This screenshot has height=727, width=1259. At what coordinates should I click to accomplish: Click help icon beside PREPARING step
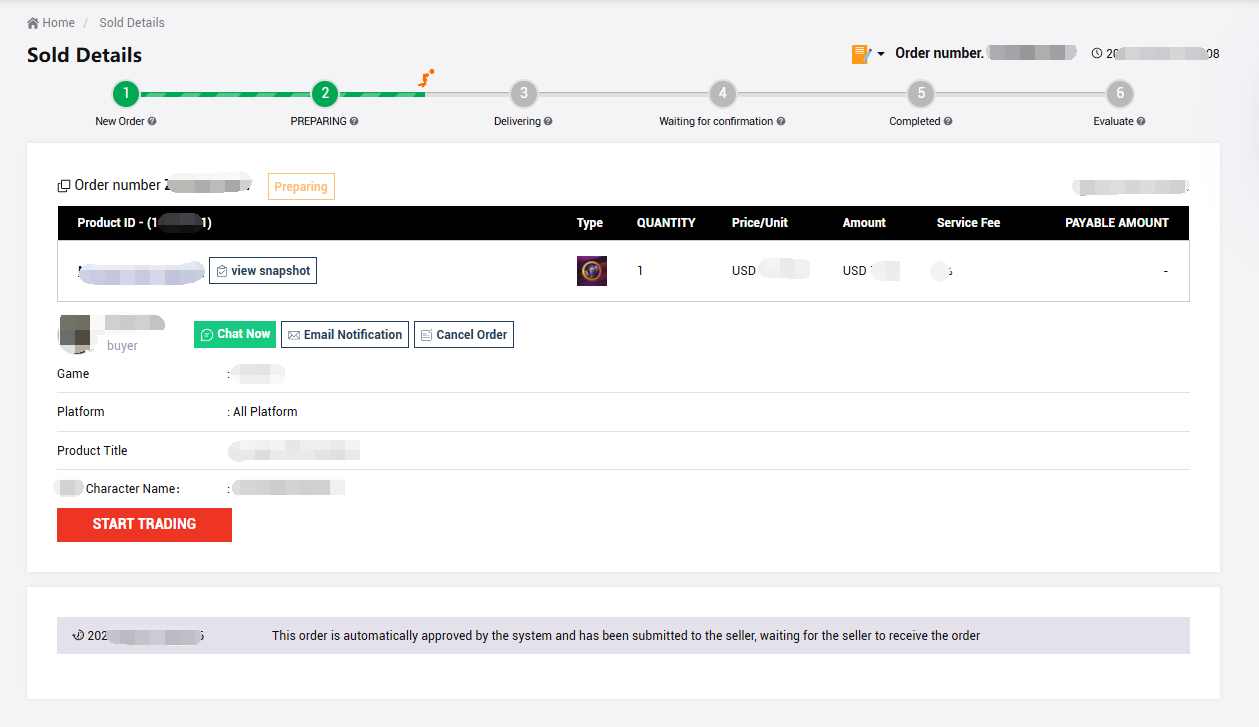point(354,122)
